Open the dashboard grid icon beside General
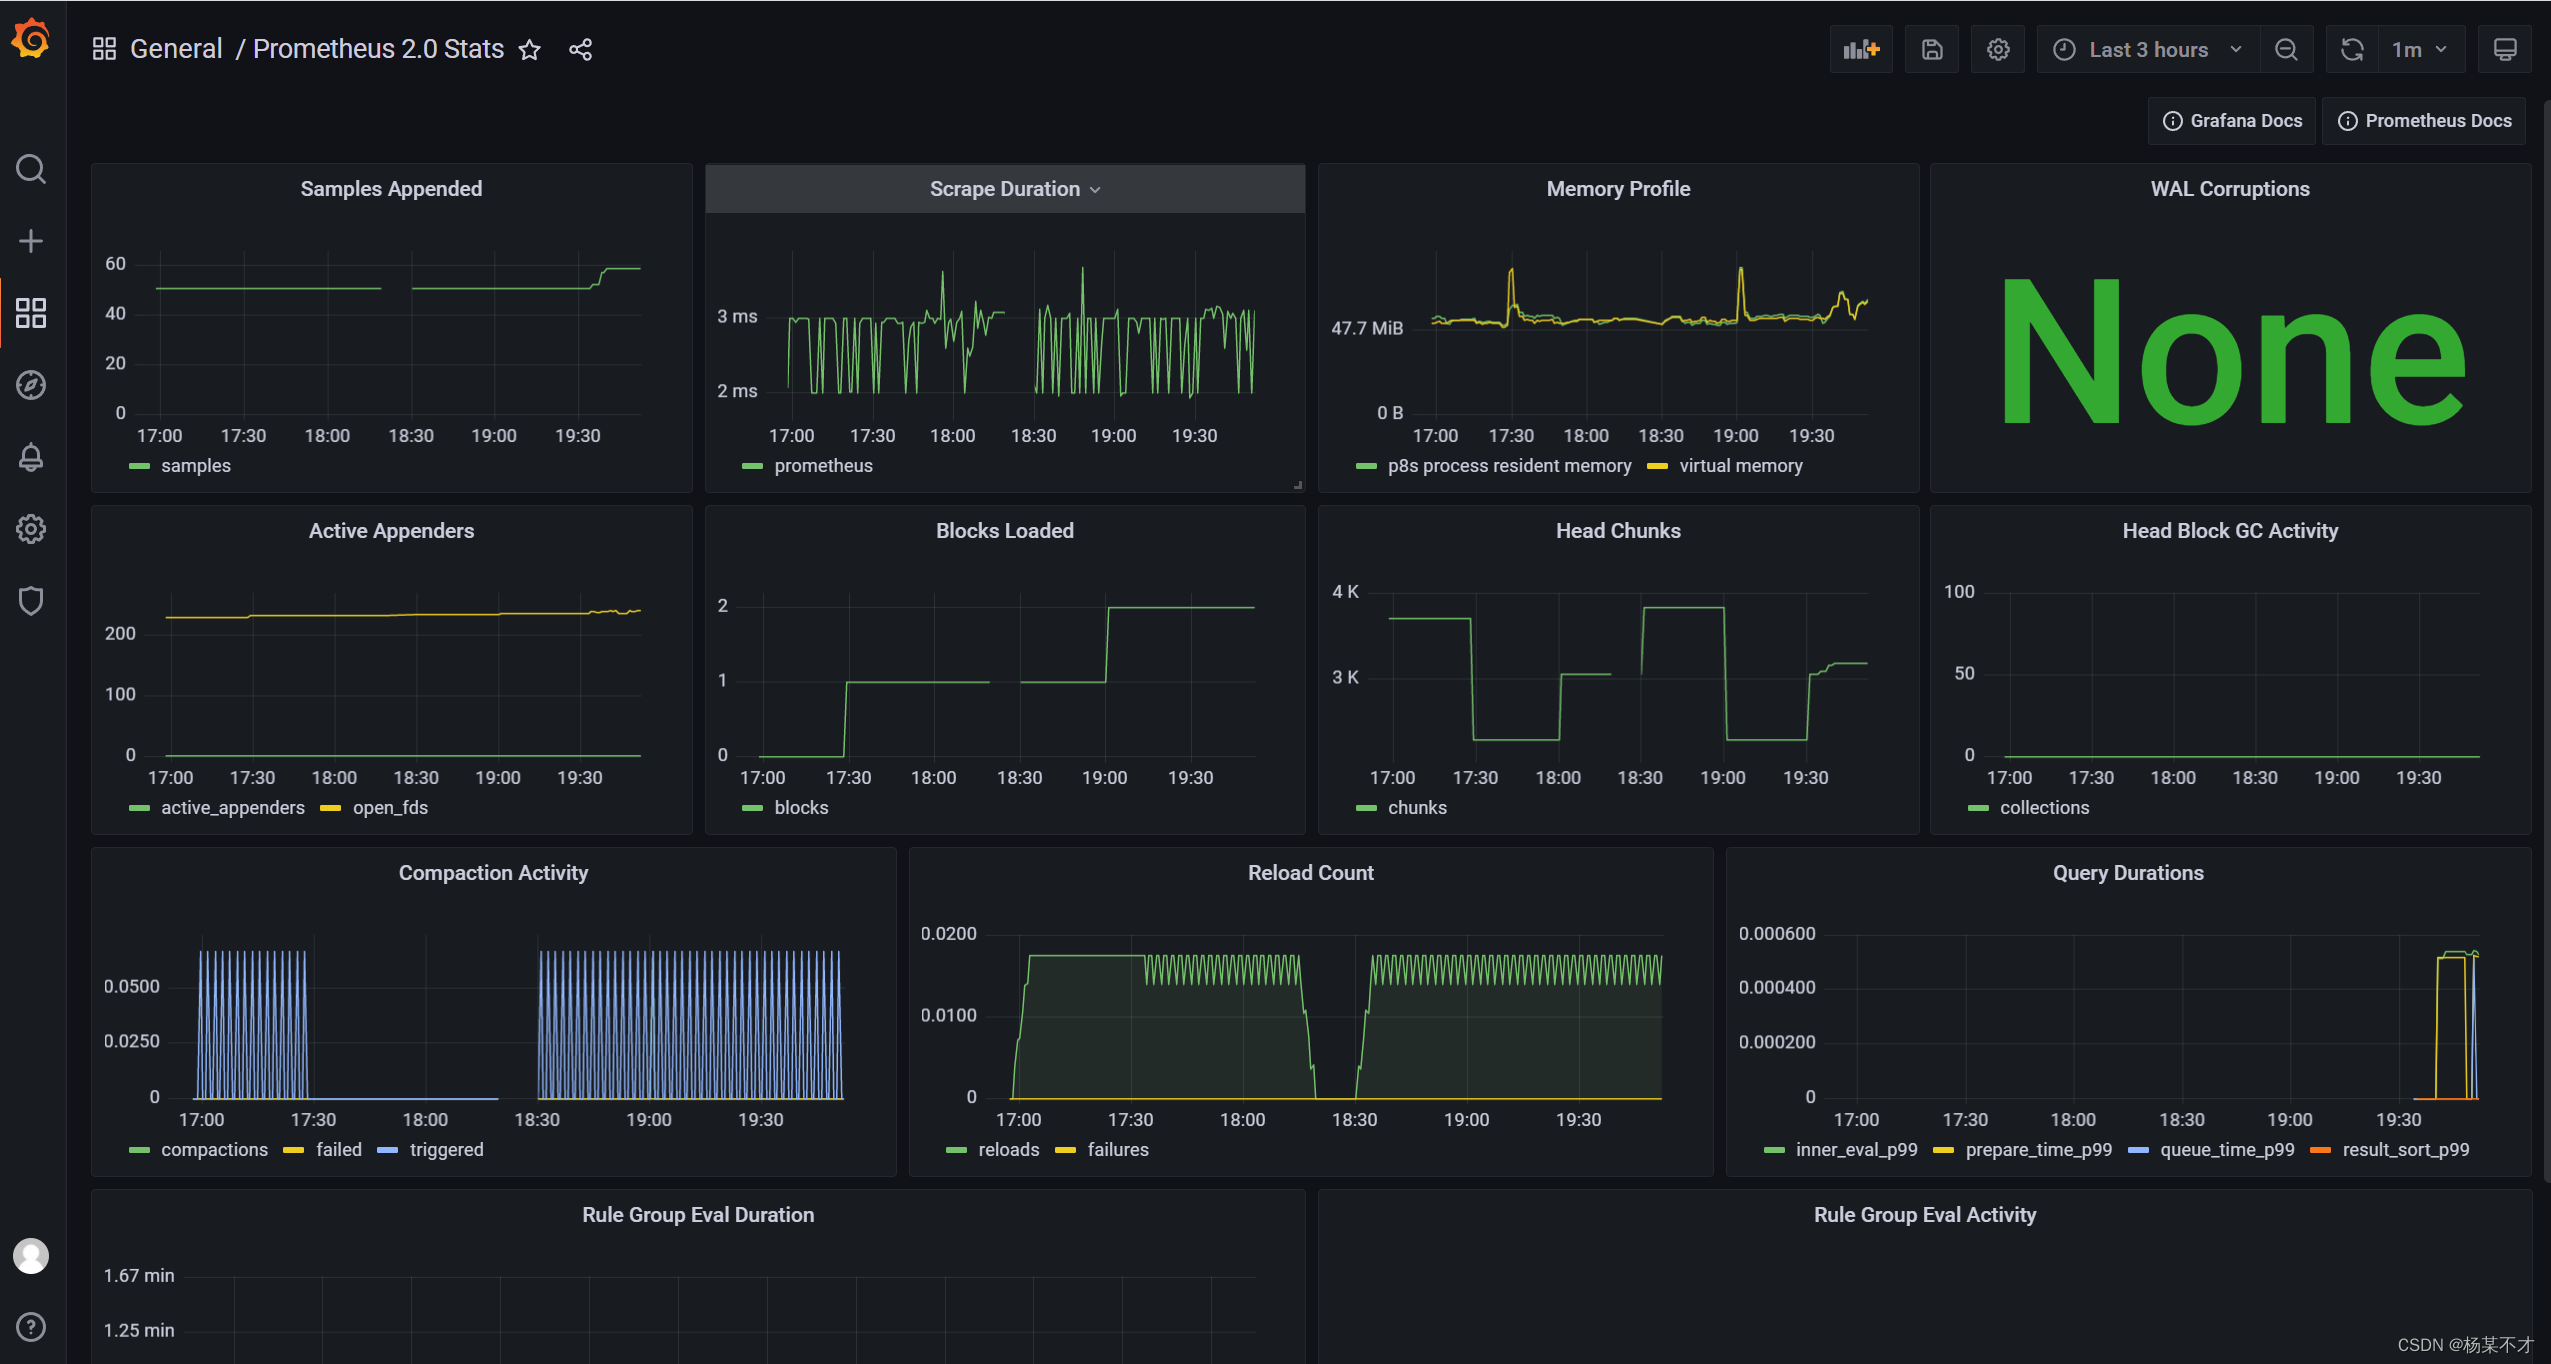Viewport: 2551px width, 1364px height. [104, 49]
